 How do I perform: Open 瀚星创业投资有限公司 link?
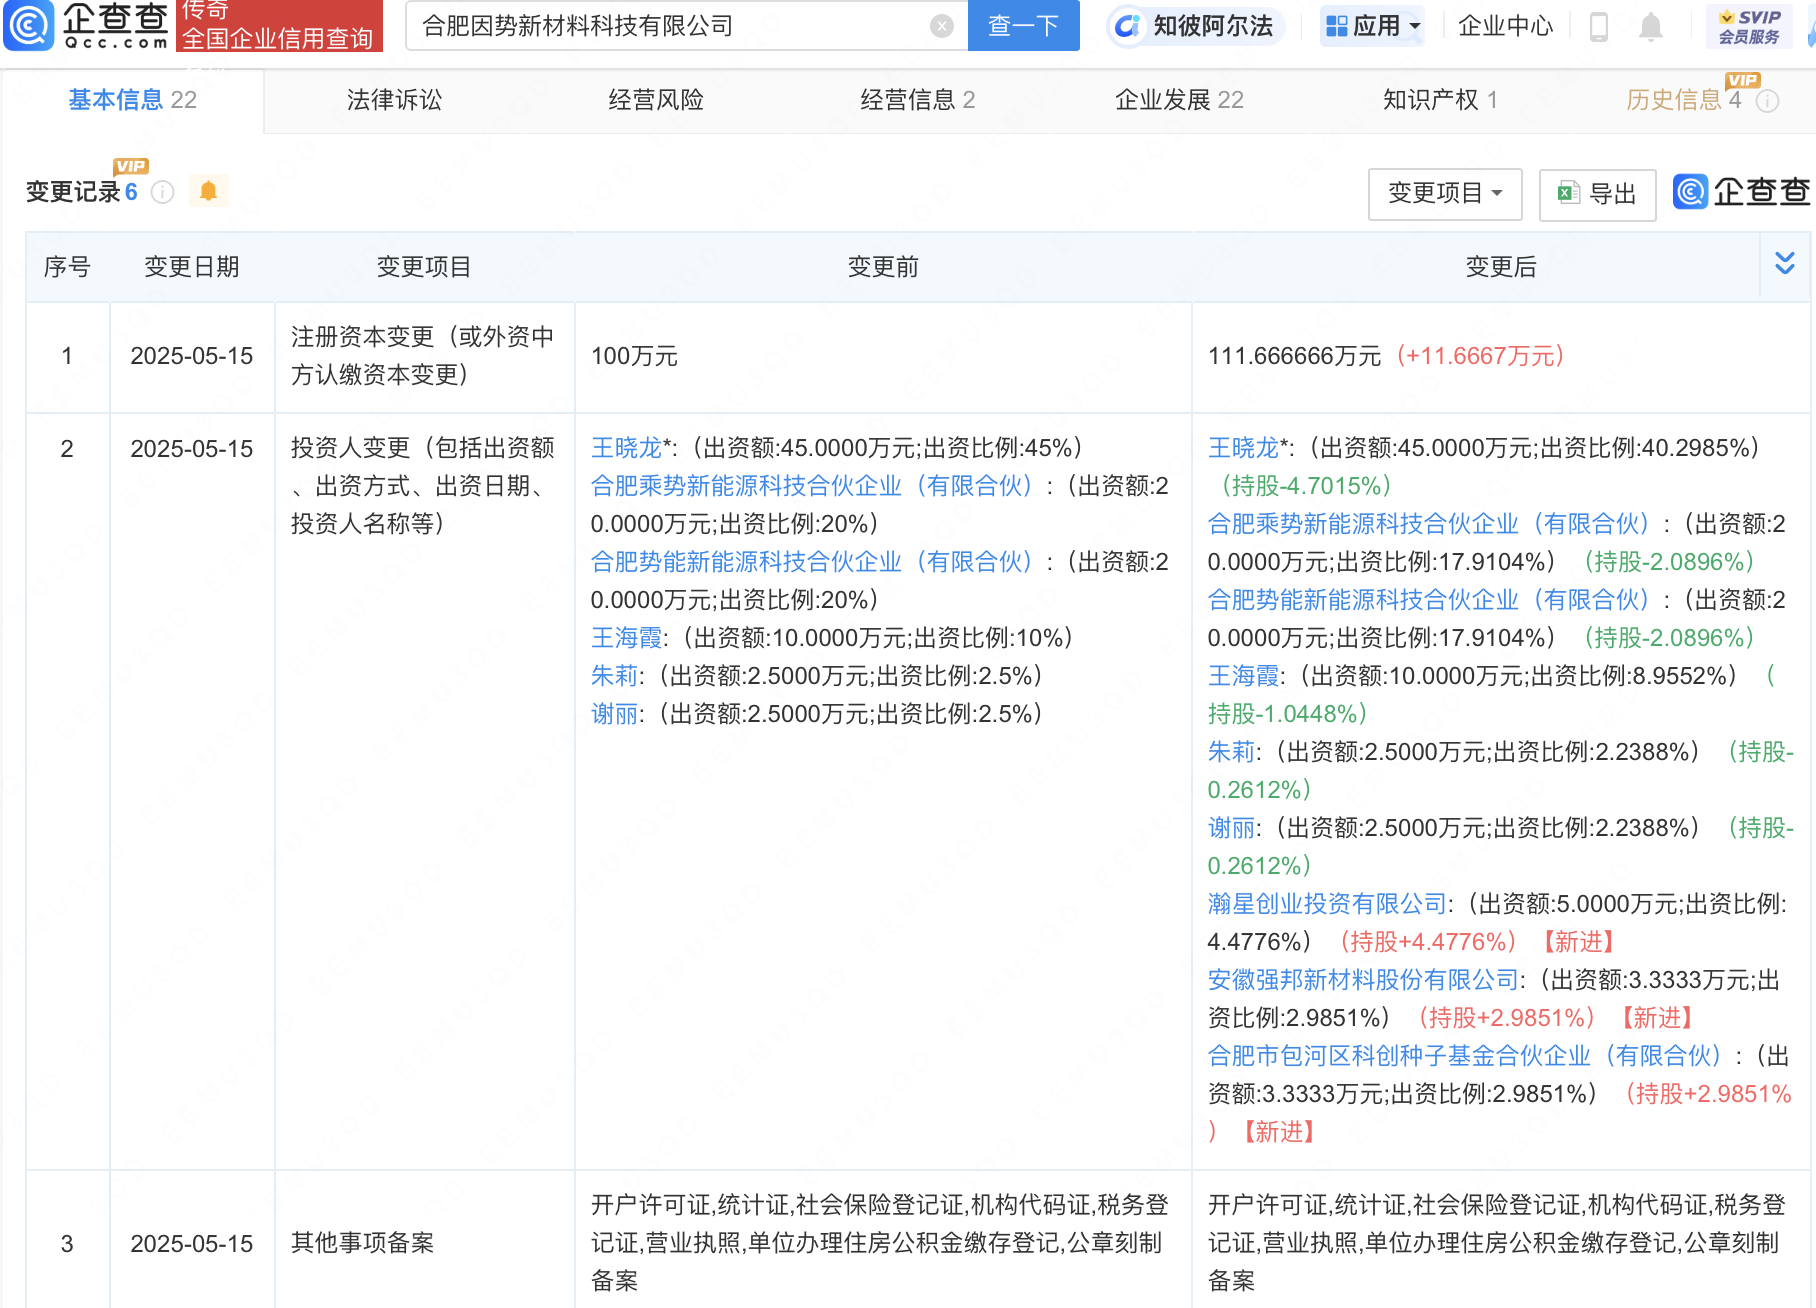1327,904
